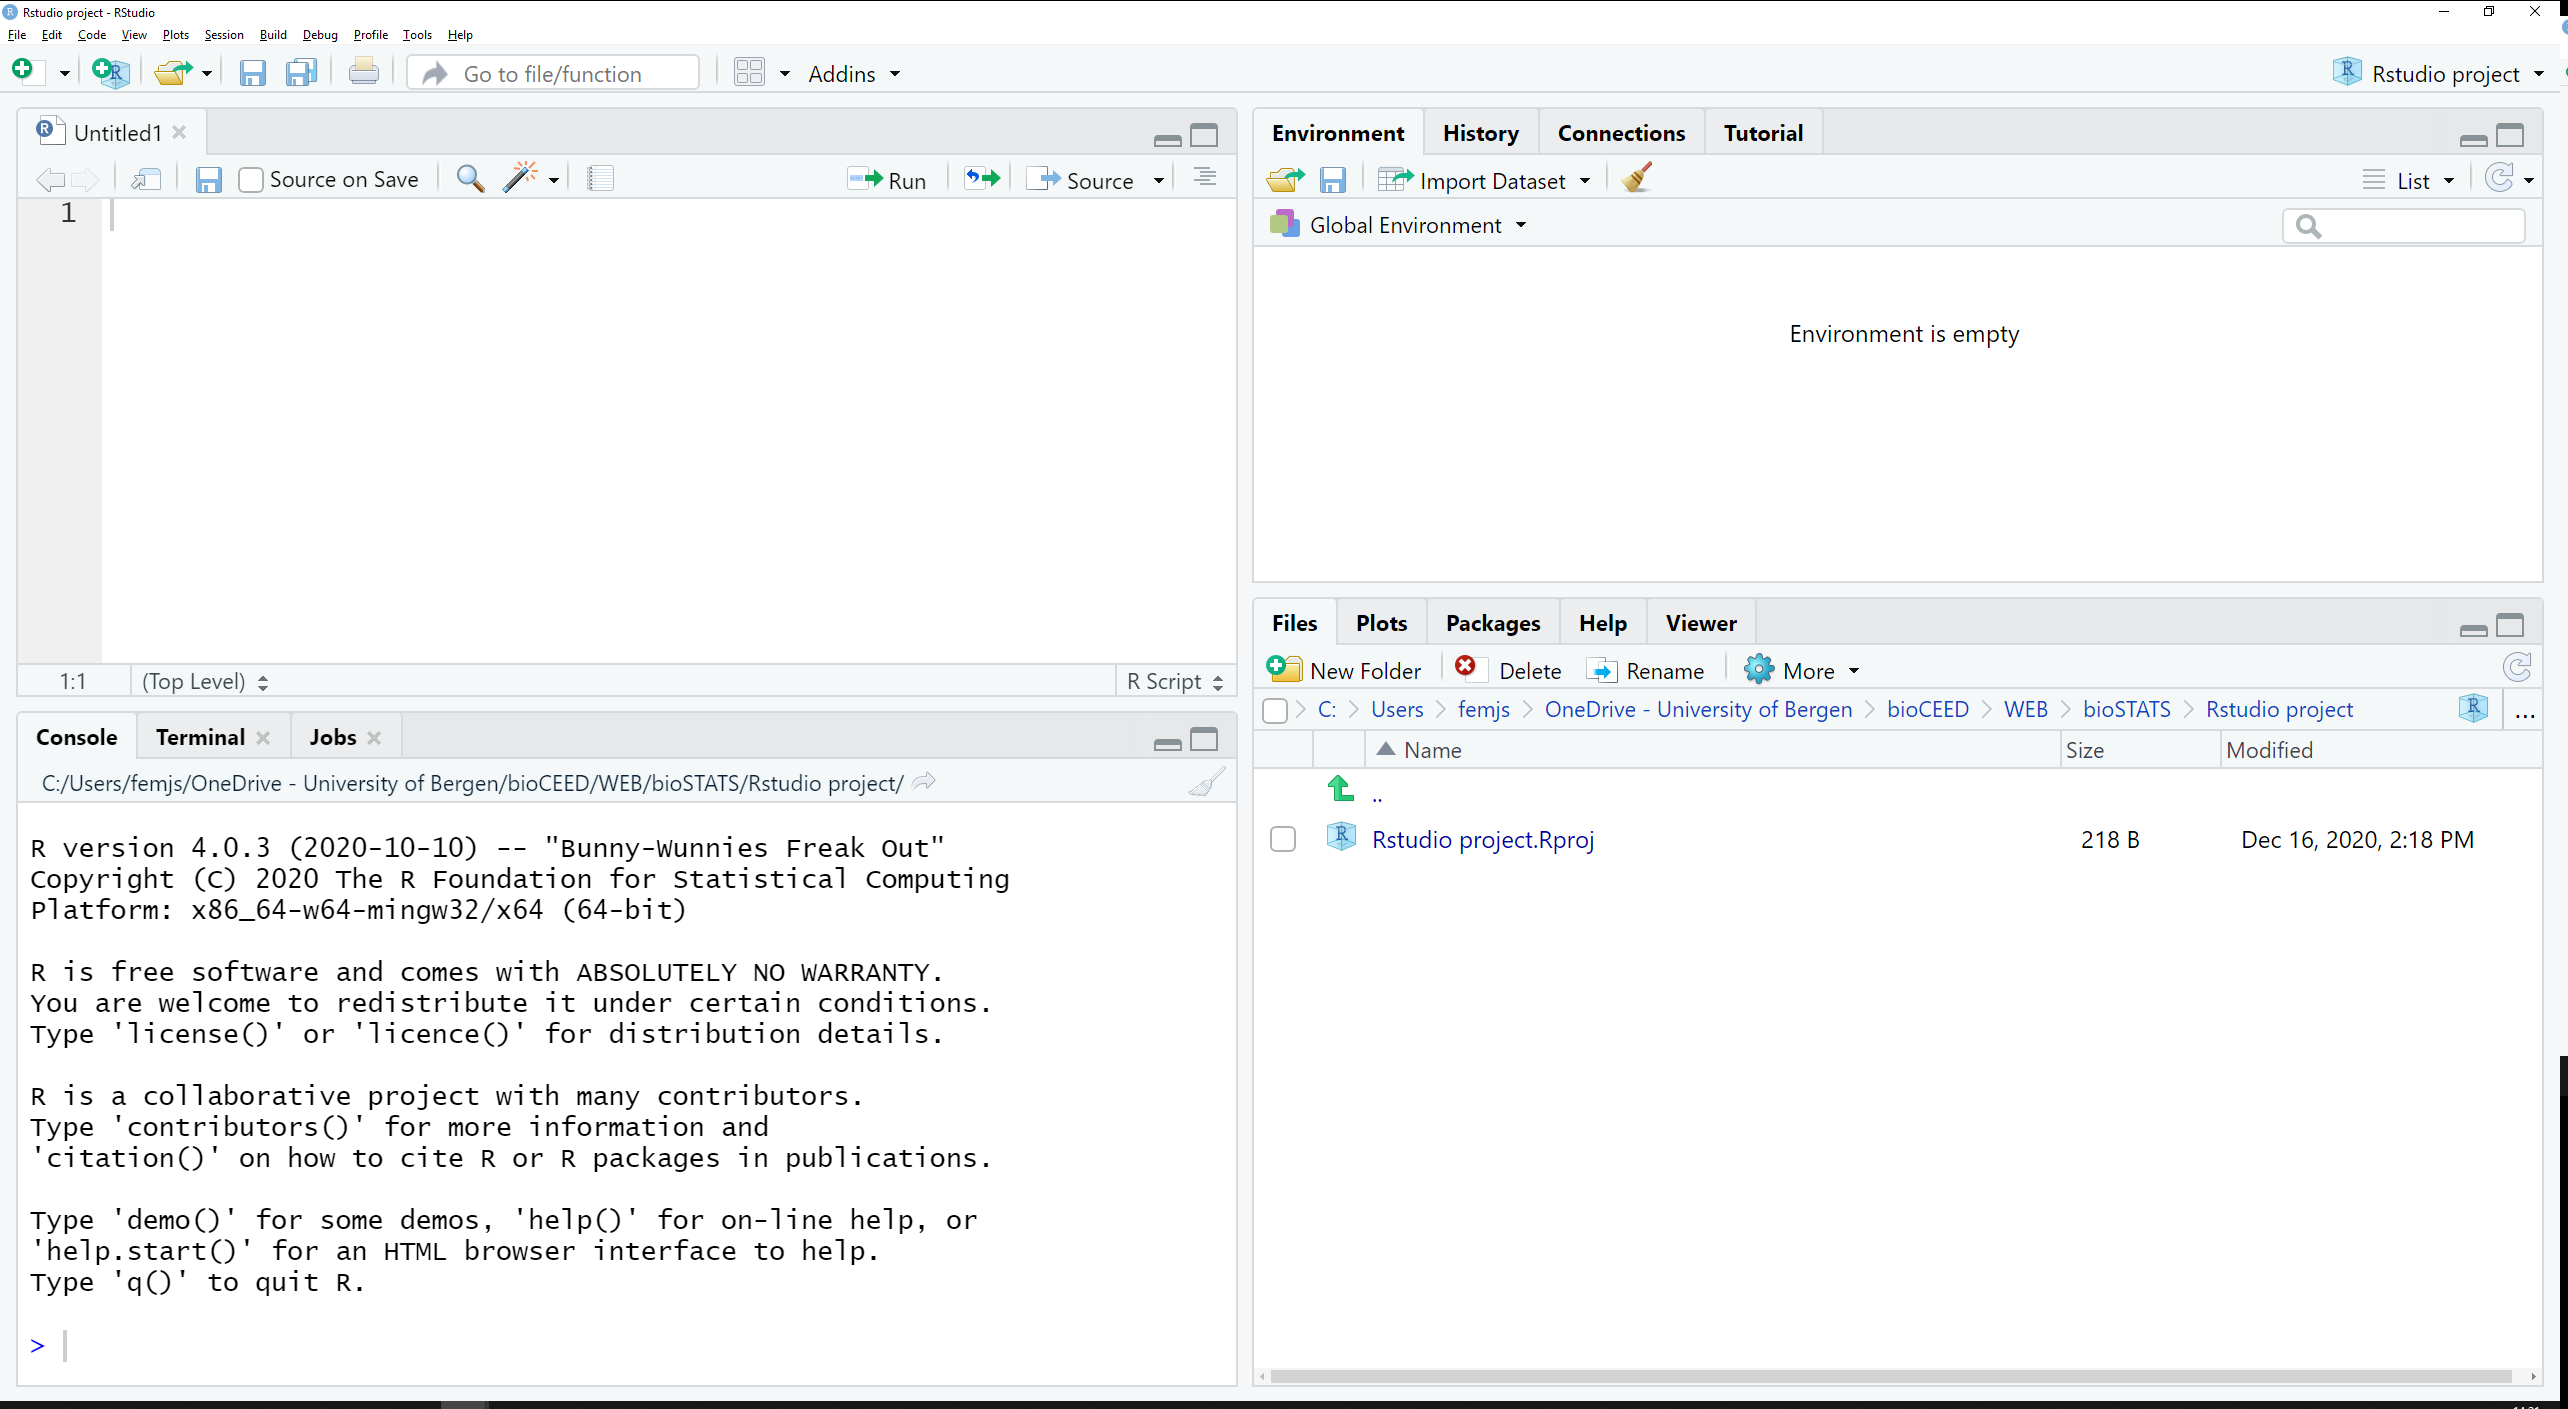Select the Packages tab in Files panel
The width and height of the screenshot is (2568, 1409).
click(x=1492, y=621)
